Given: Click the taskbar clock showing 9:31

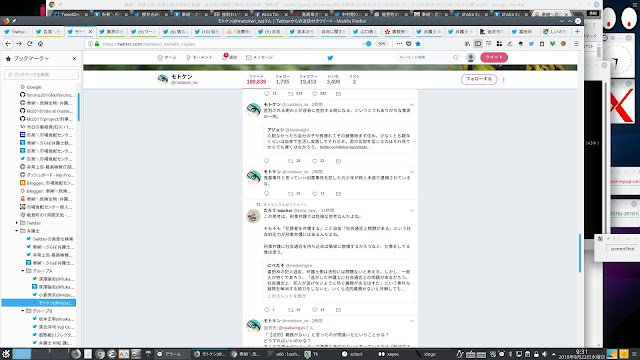Looking at the screenshot, I should [x=581, y=354].
